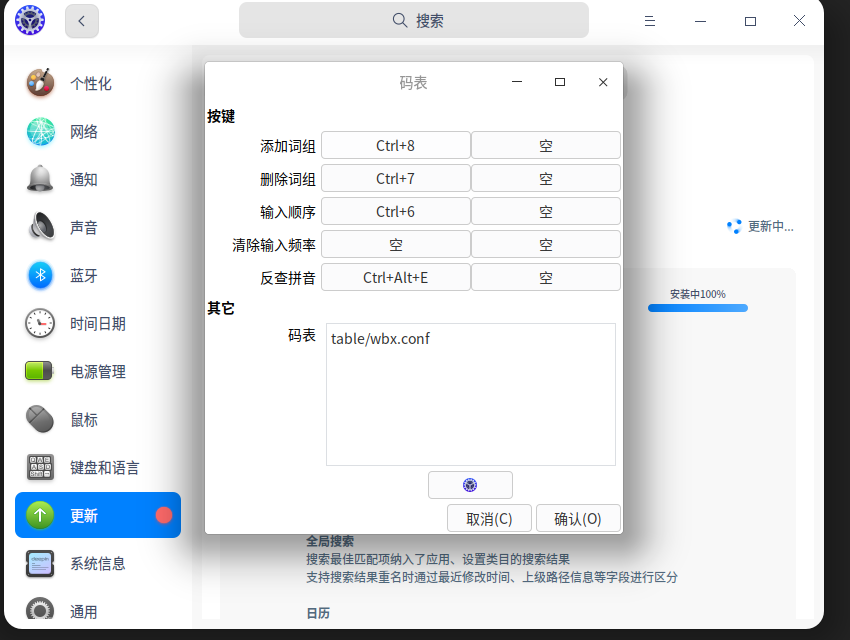Select the 声音 sound speaker icon

tap(39, 227)
